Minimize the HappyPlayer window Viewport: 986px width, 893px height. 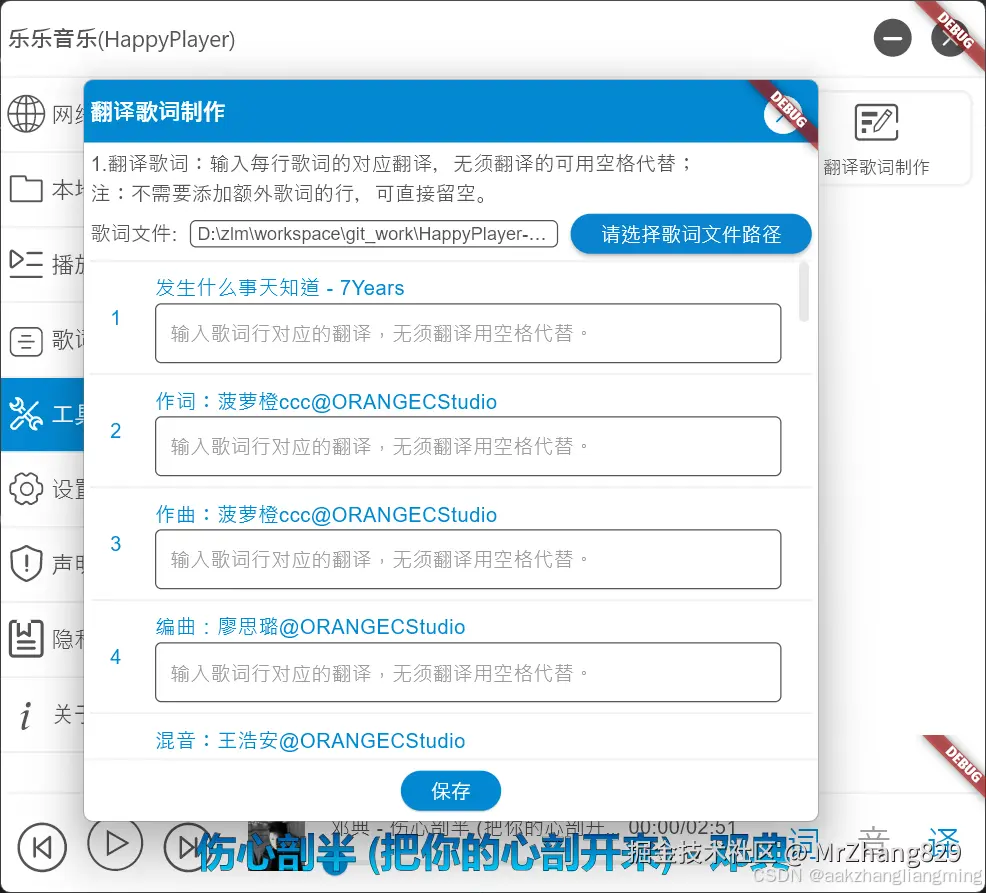892,38
